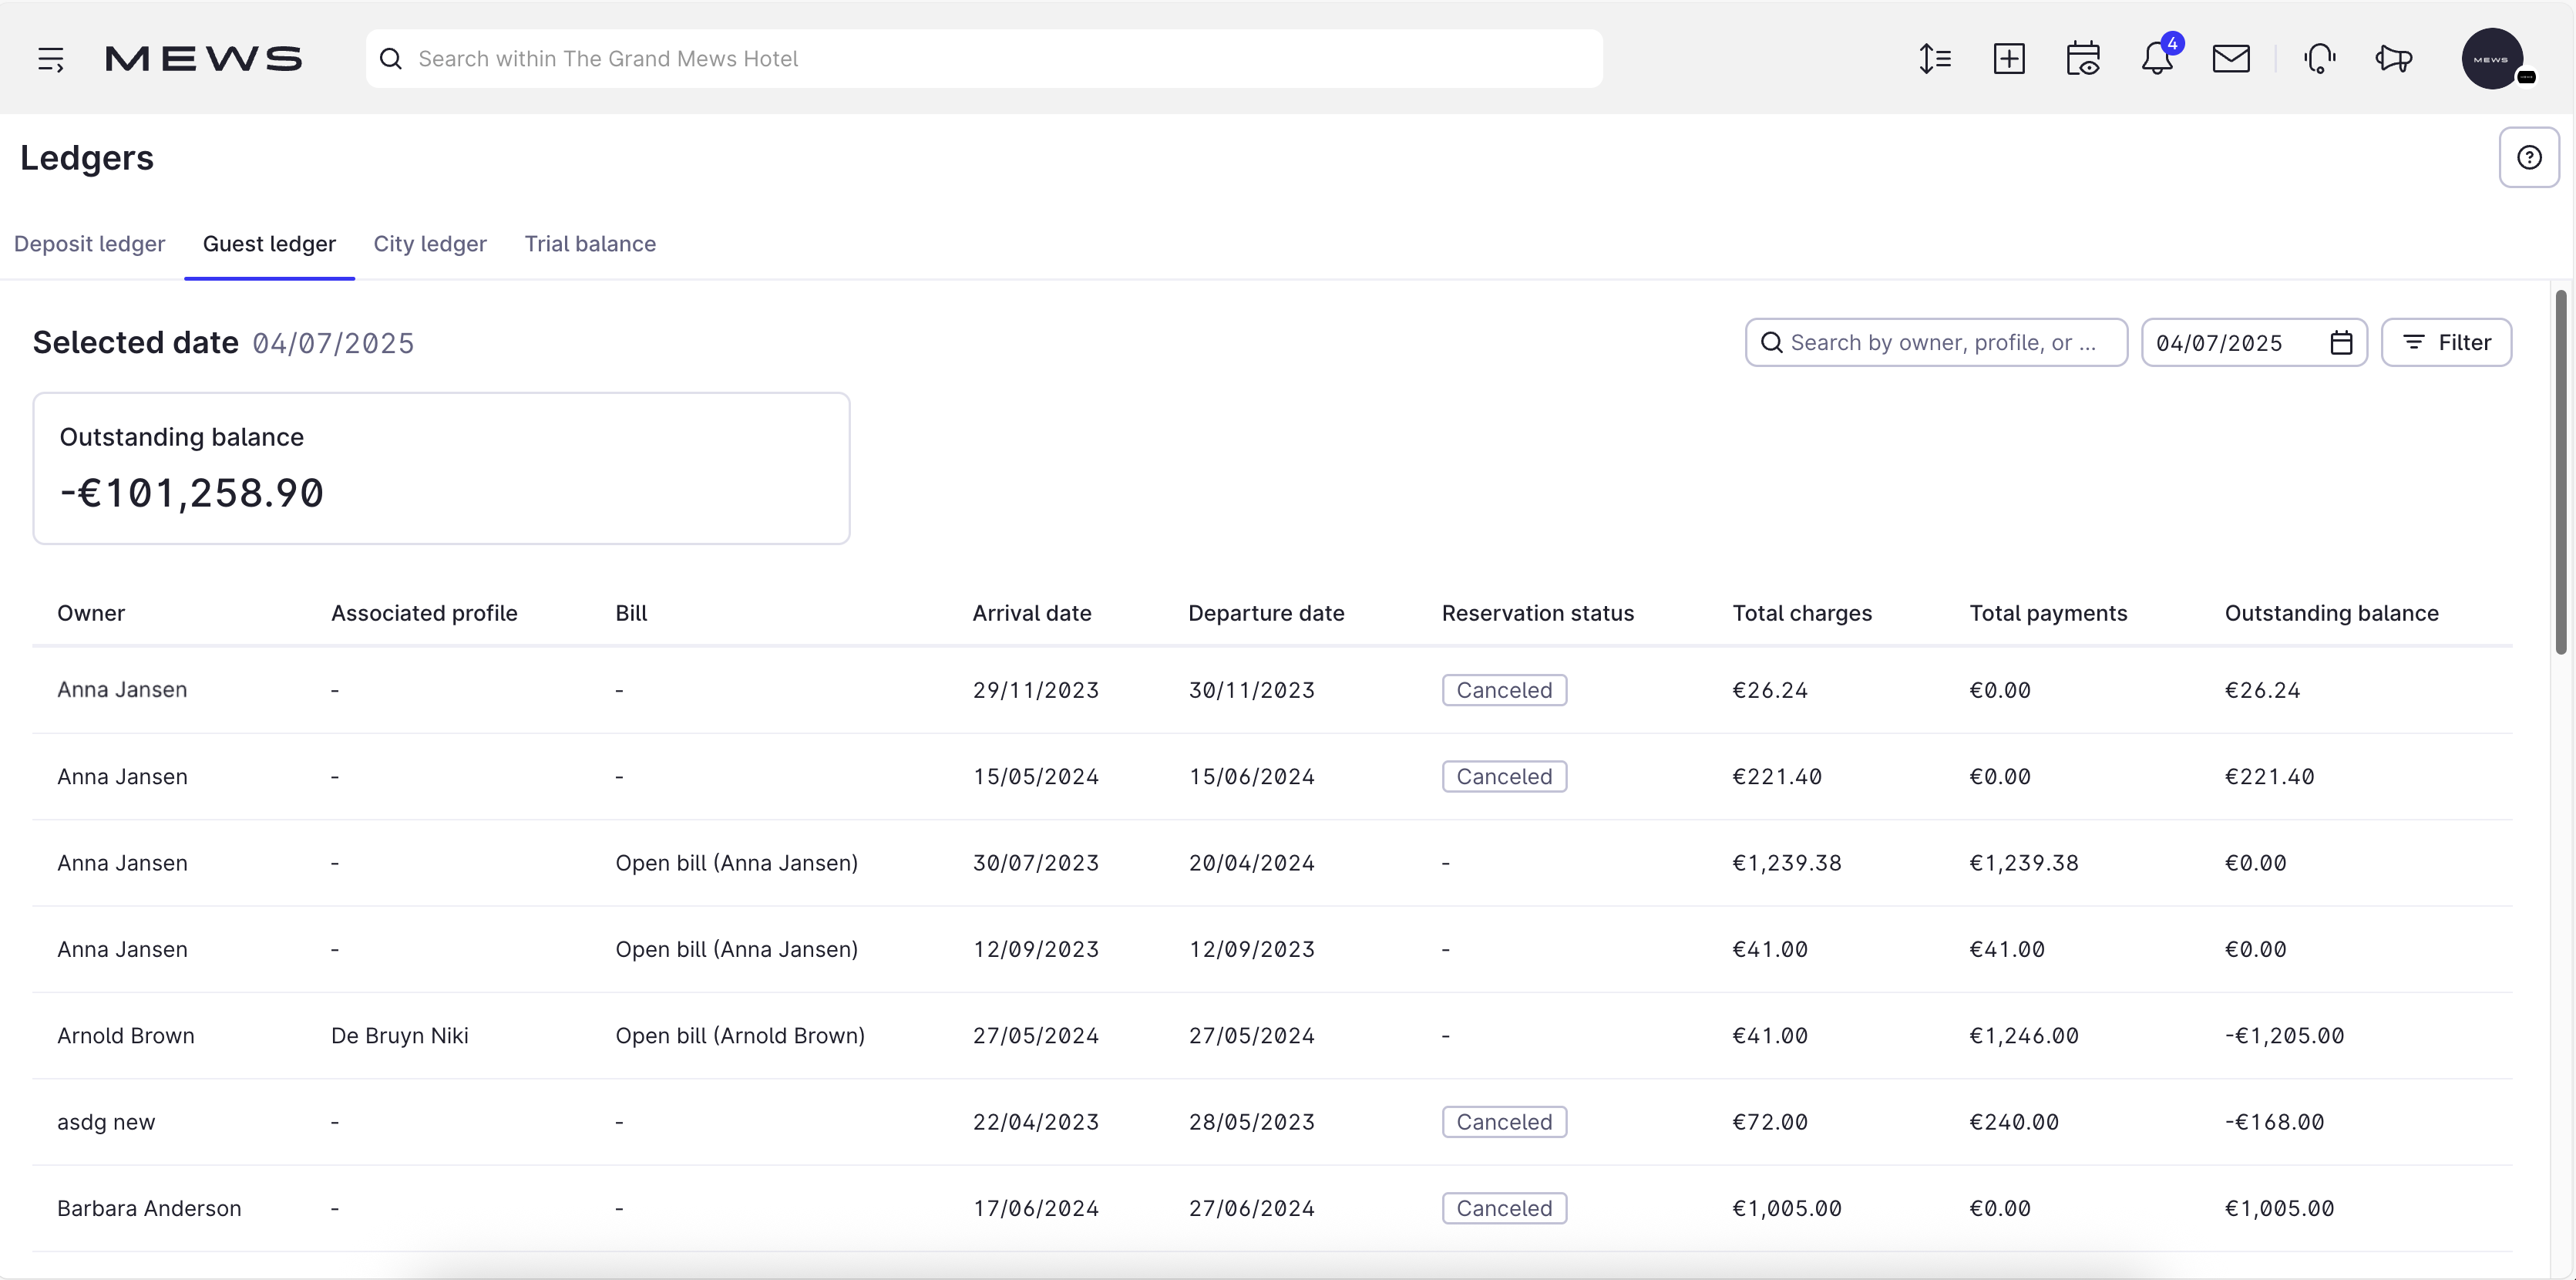The width and height of the screenshot is (2576, 1280).
Task: Click Canceled status for 29/11/2023 reservation
Action: pos(1504,690)
